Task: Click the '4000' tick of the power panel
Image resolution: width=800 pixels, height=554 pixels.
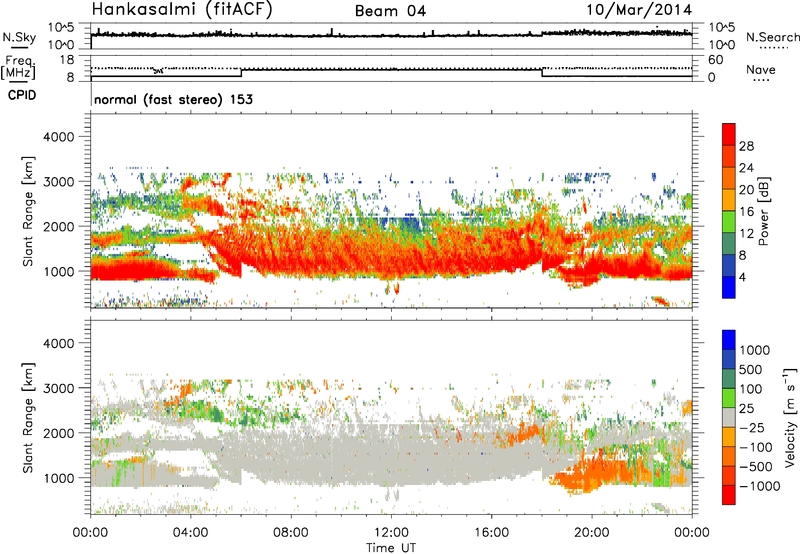Action: [58, 137]
